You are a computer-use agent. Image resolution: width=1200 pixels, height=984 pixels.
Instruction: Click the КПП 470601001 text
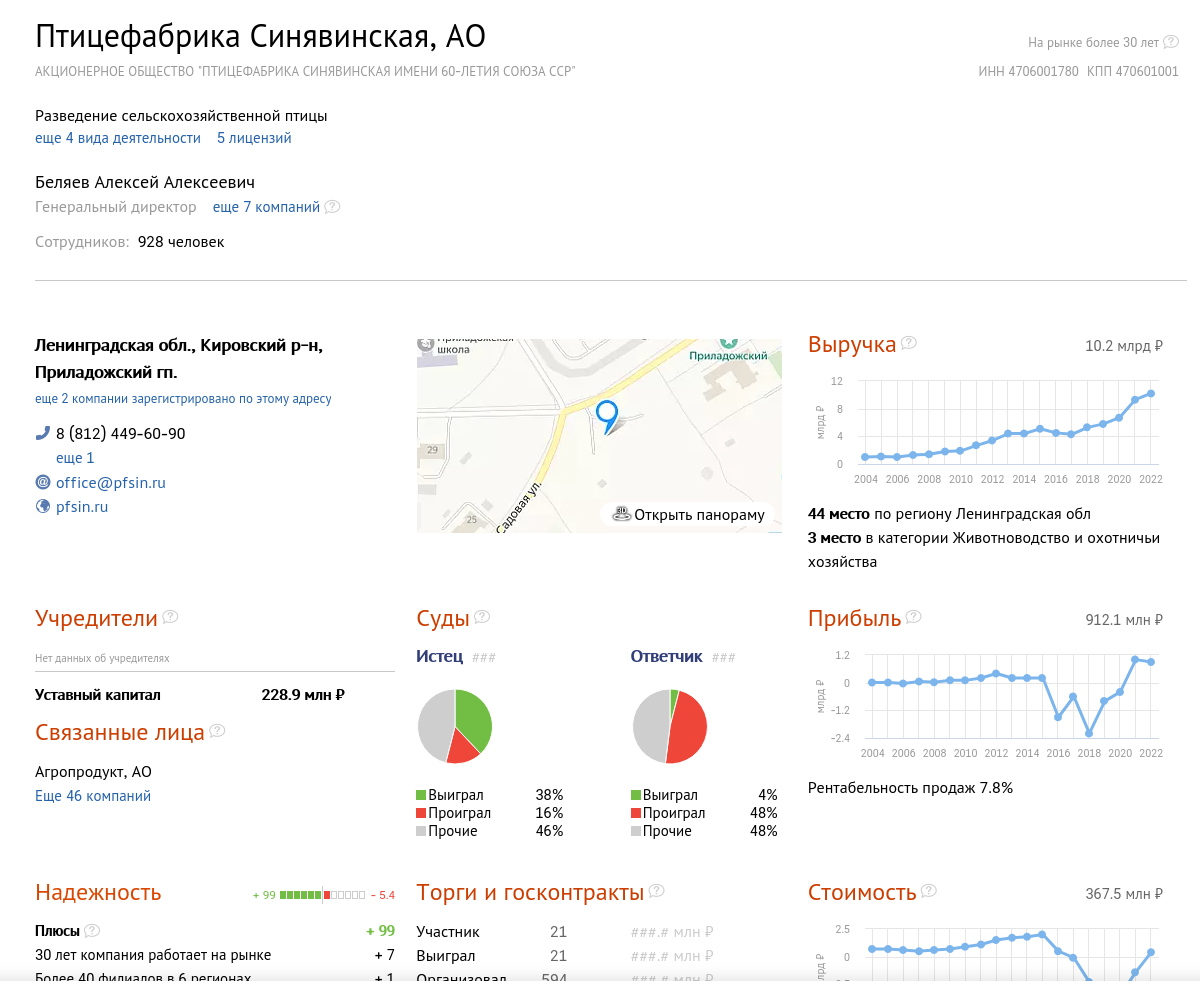point(1133,72)
